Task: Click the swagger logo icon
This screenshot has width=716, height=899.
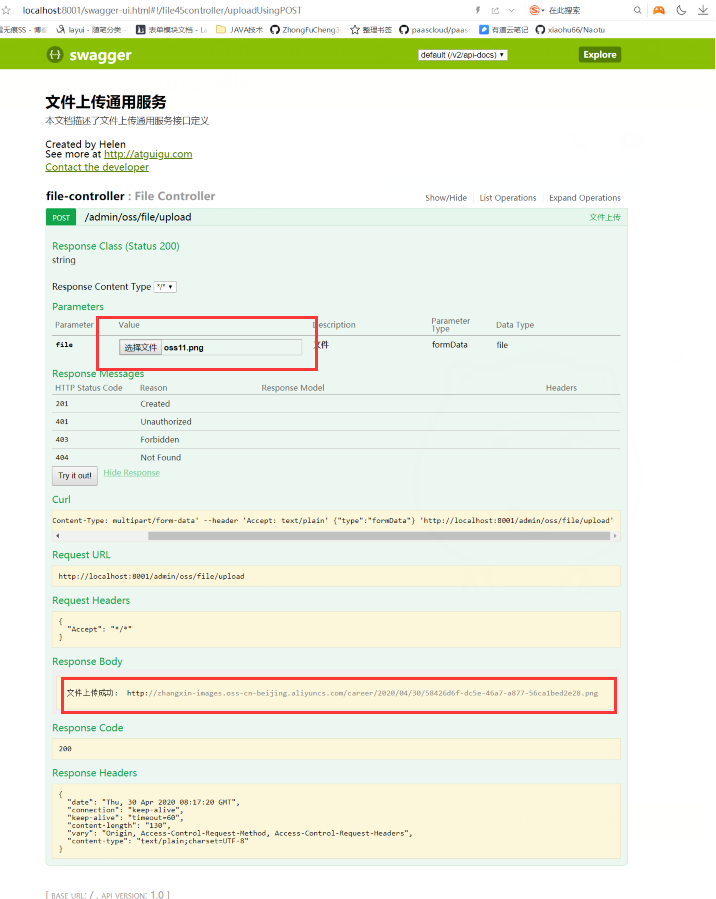Action: tap(55, 55)
